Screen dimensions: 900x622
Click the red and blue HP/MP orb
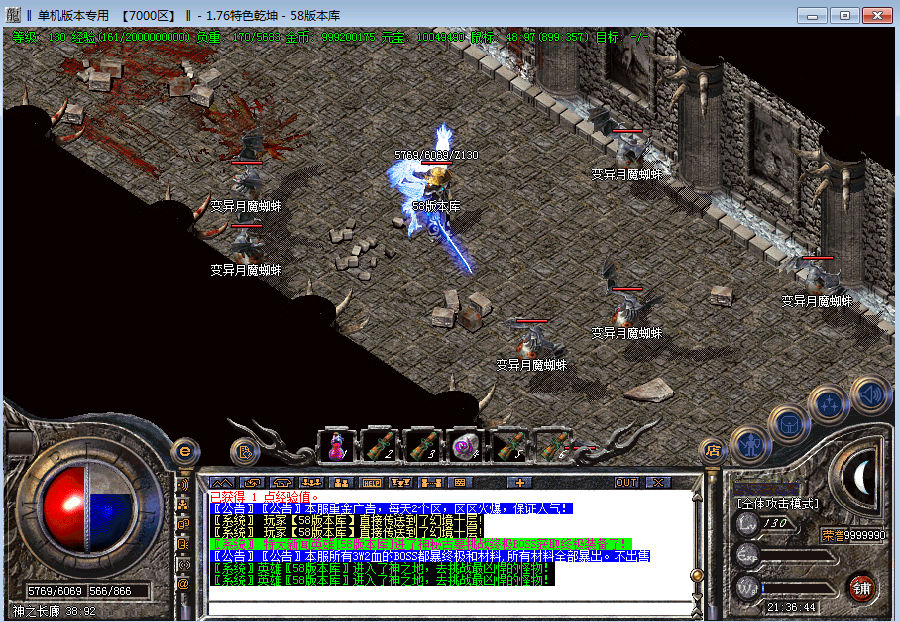[87, 506]
